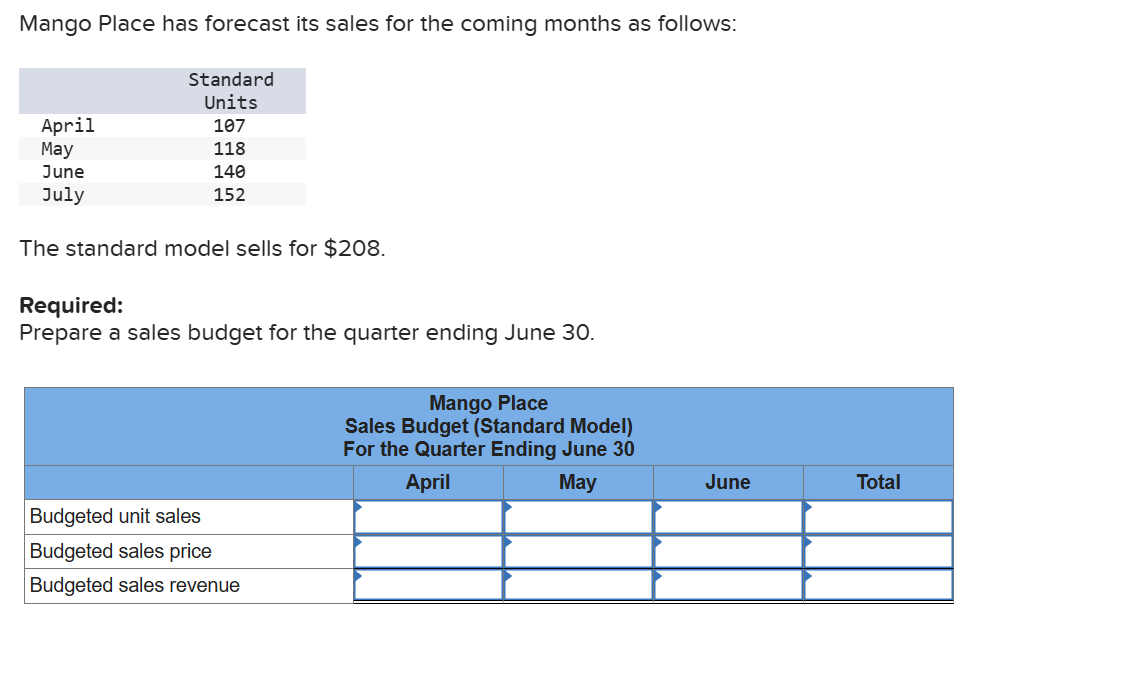
Task: Select May budgeted sales price cell
Action: [x=578, y=551]
